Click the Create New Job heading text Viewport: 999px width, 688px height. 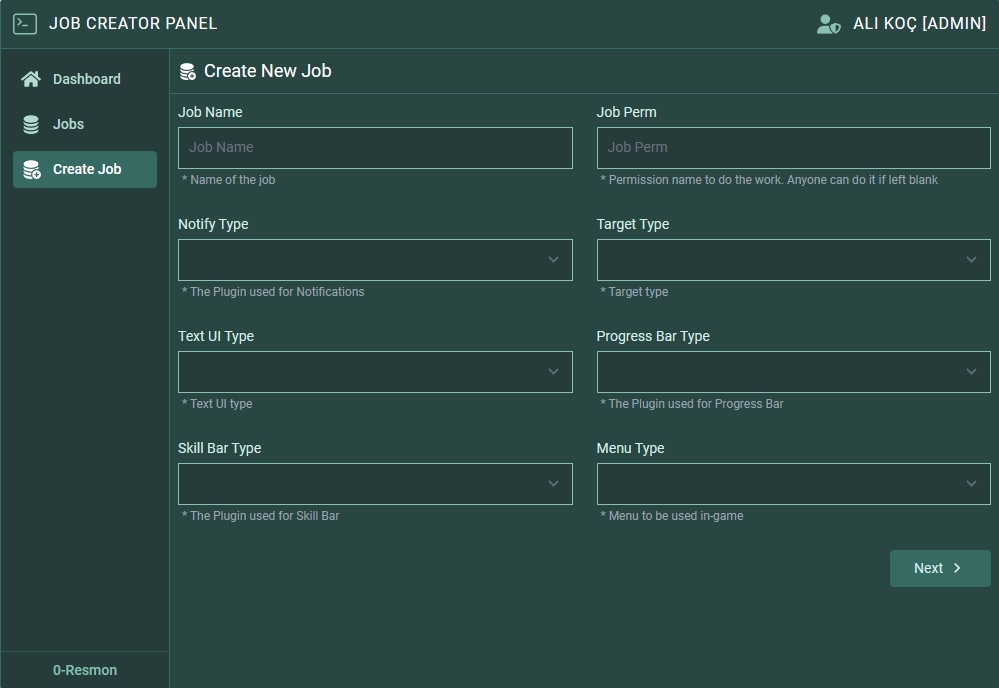[268, 71]
